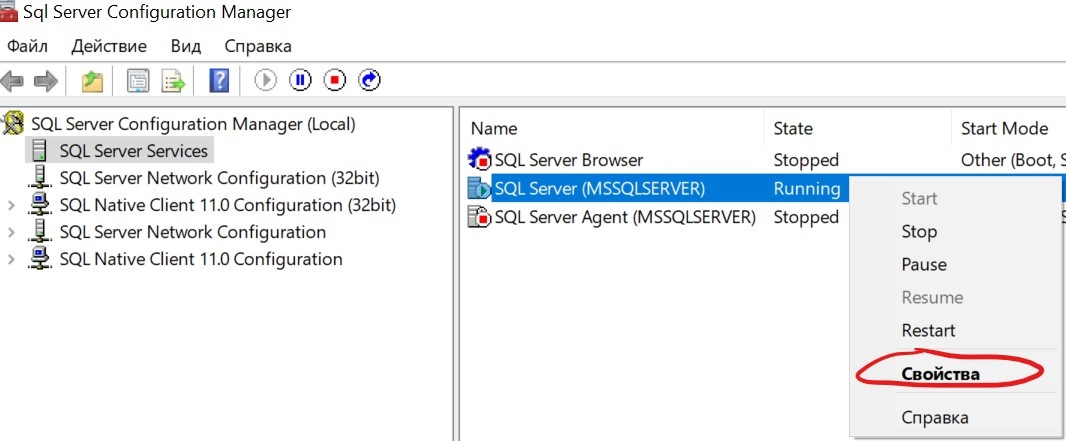Click the SQL Server Configuration Manager (Local) root icon
The height and width of the screenshot is (441, 1066).
click(13, 124)
